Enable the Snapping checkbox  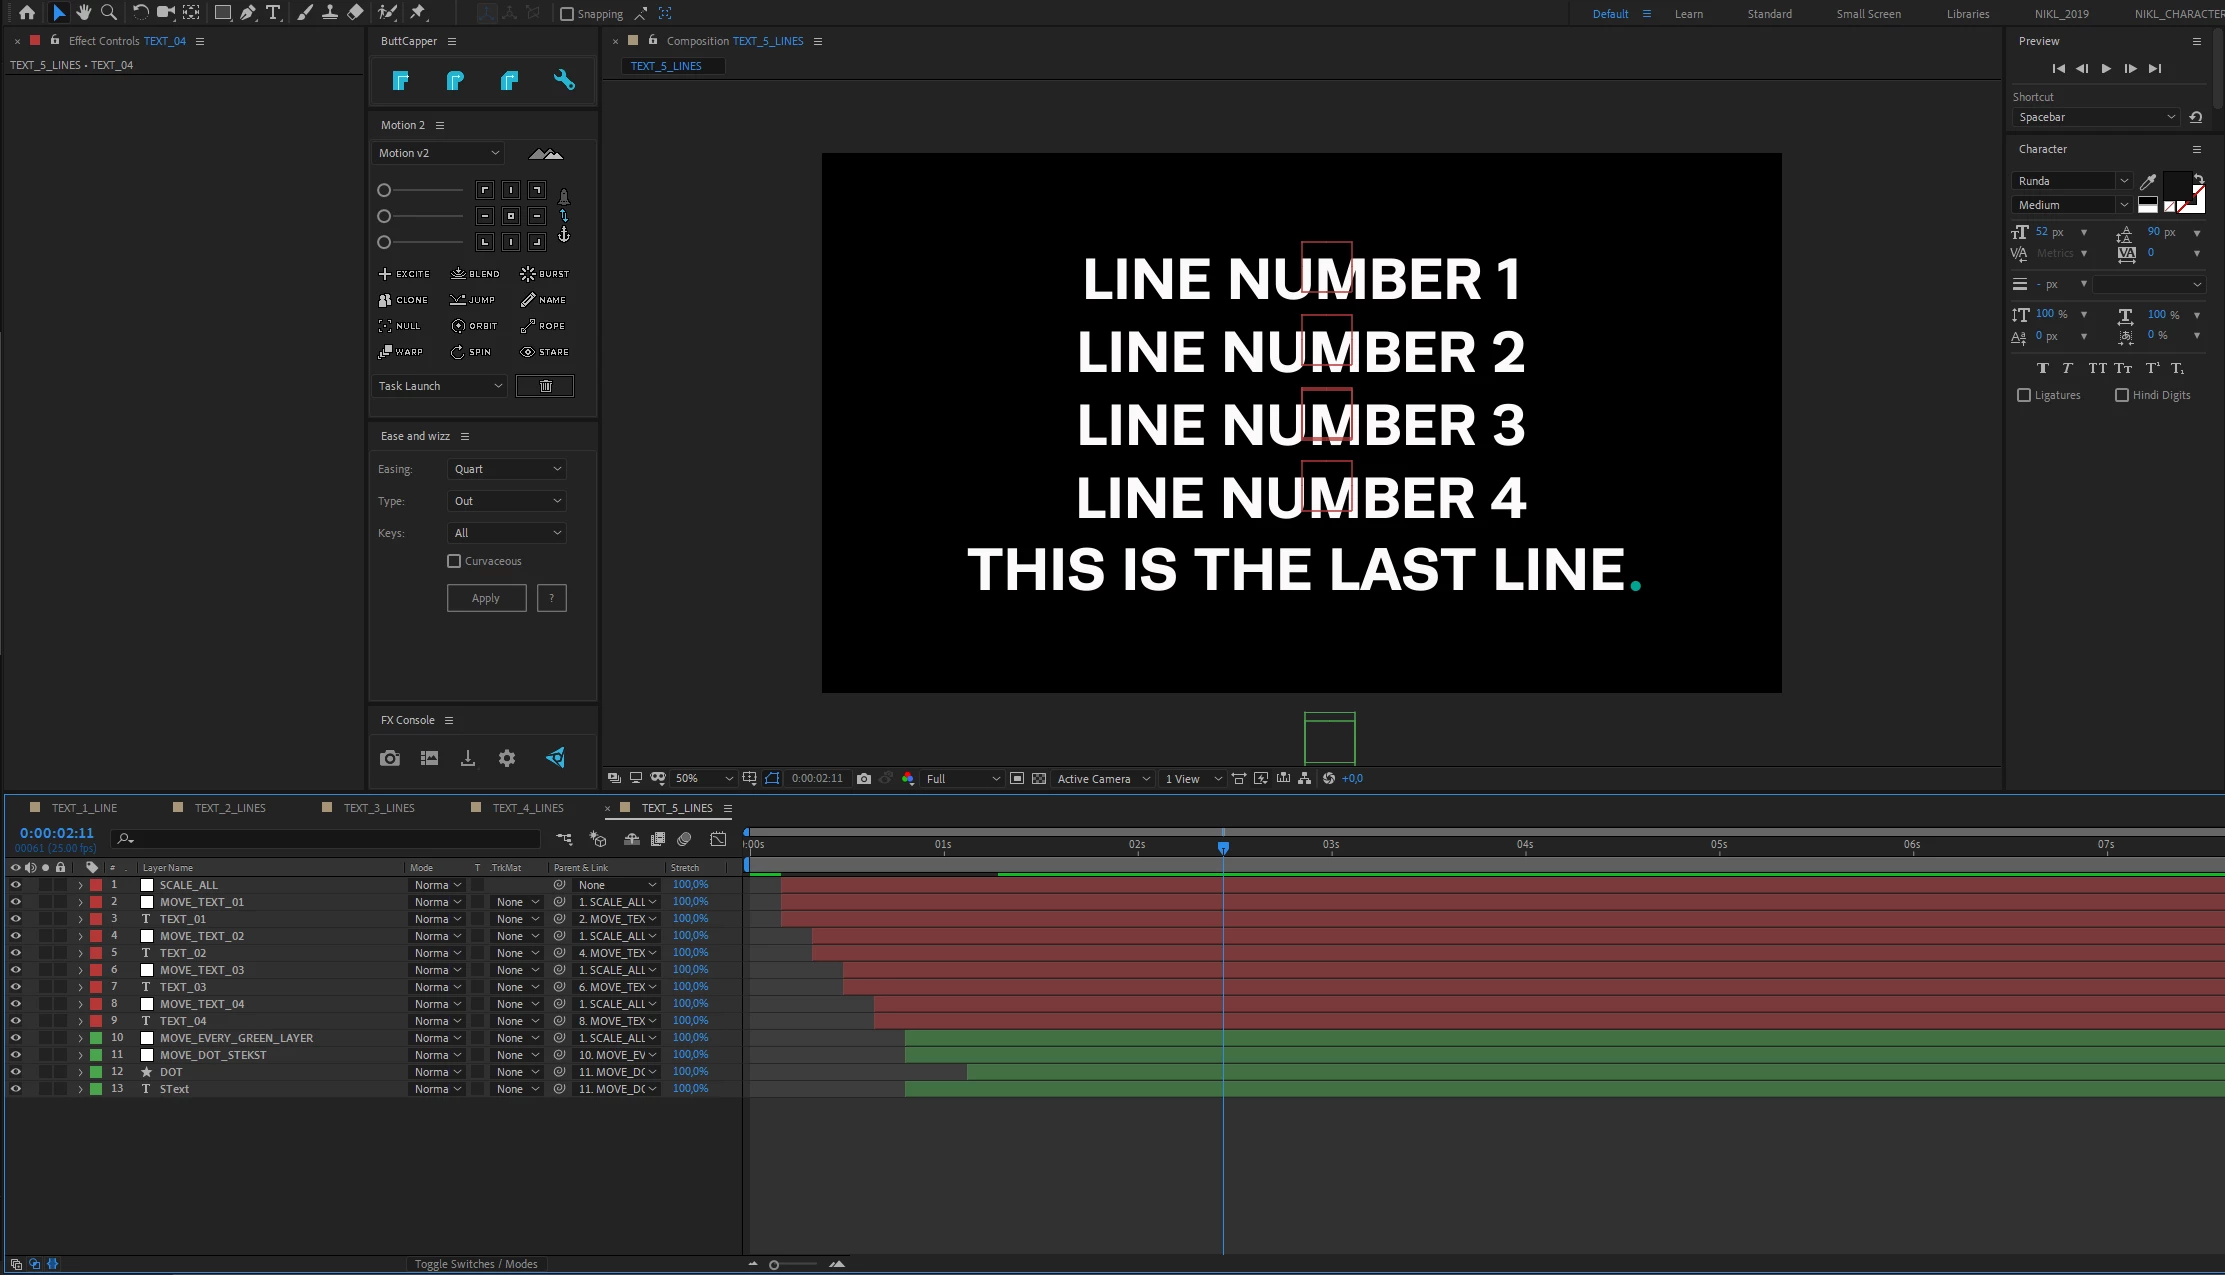(x=567, y=14)
